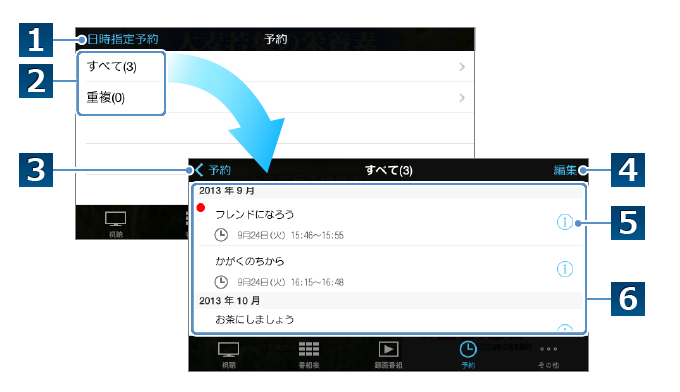The height and width of the screenshot is (392, 680).
Task: Open info for お茶にしましょう reservation
Action: point(564,328)
